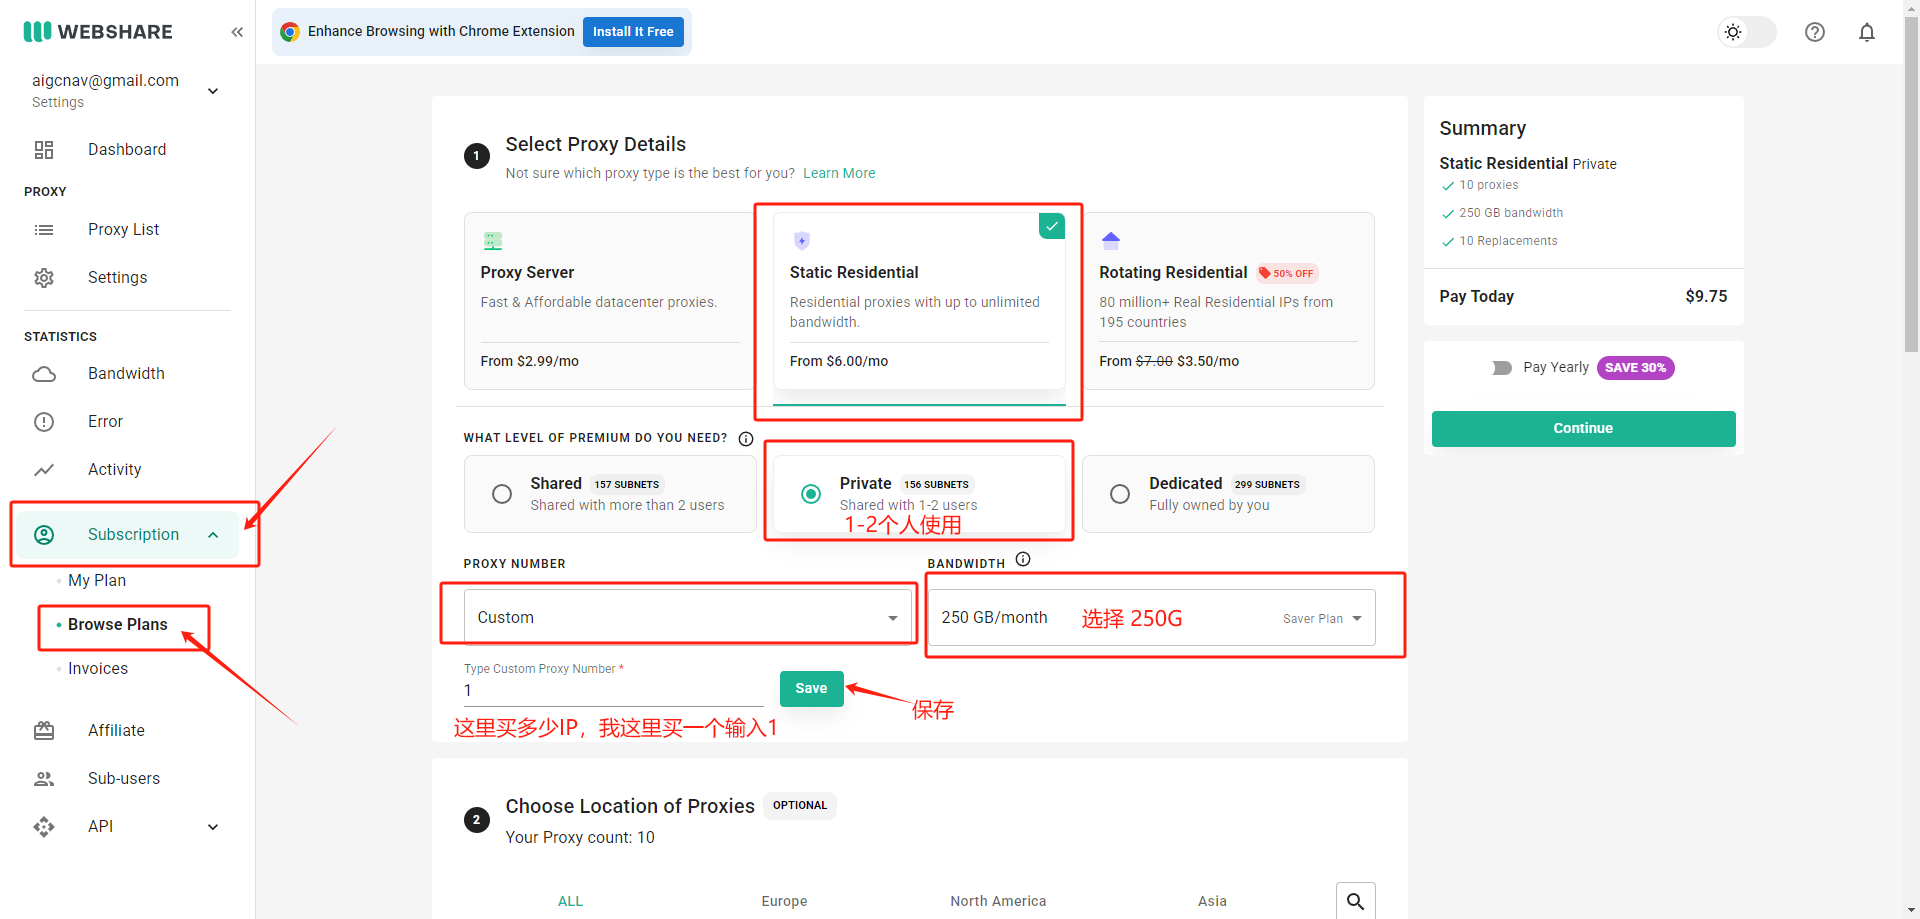Click the Sub-users people icon

click(x=44, y=779)
